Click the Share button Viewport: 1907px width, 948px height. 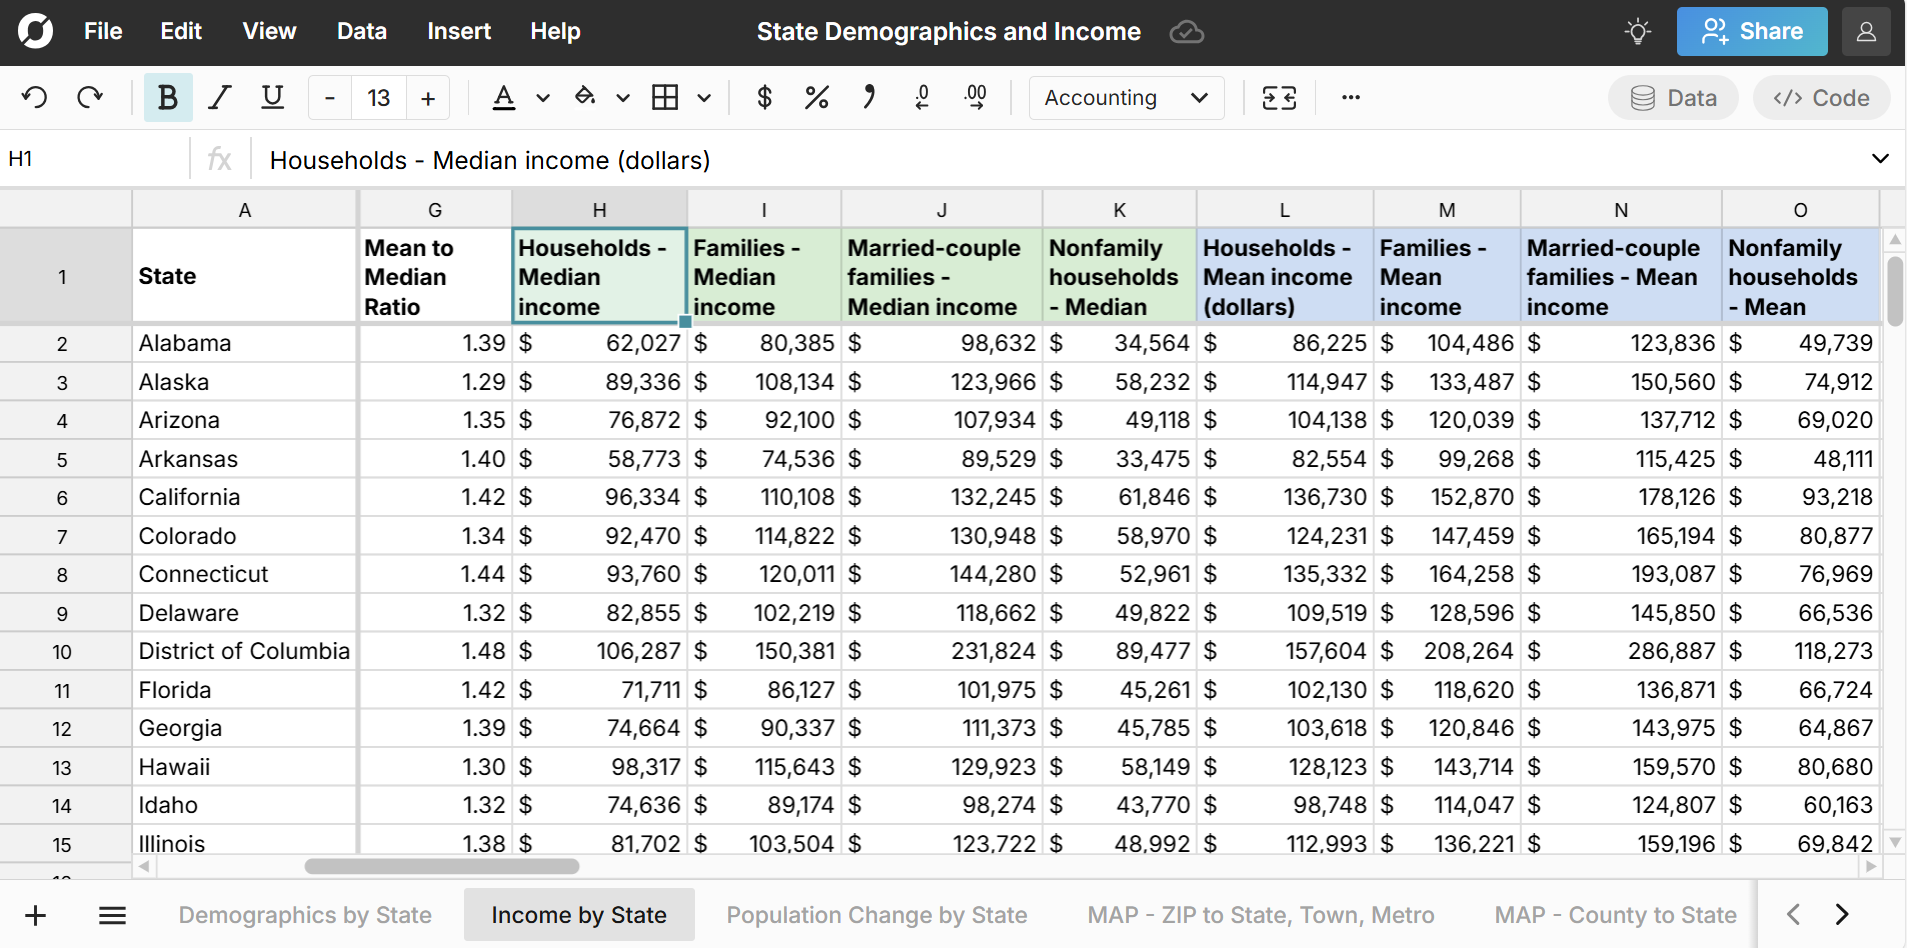pyautogui.click(x=1751, y=32)
